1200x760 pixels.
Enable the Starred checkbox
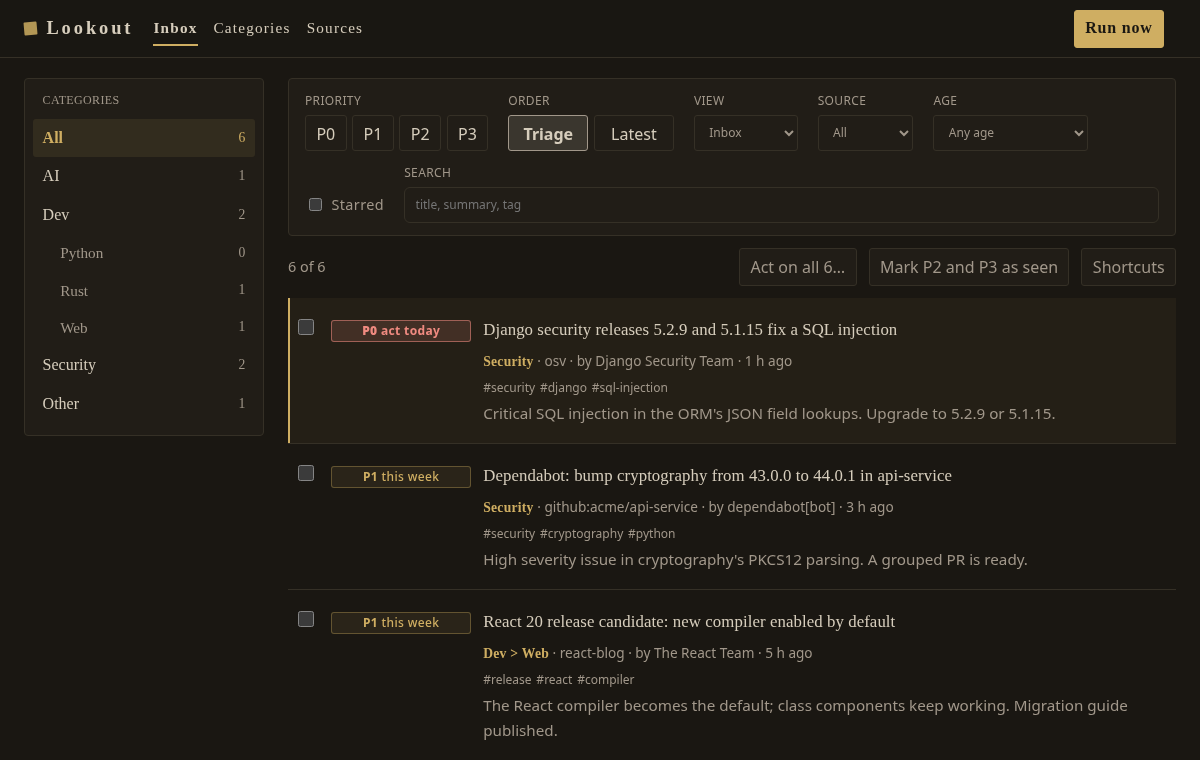pyautogui.click(x=316, y=205)
